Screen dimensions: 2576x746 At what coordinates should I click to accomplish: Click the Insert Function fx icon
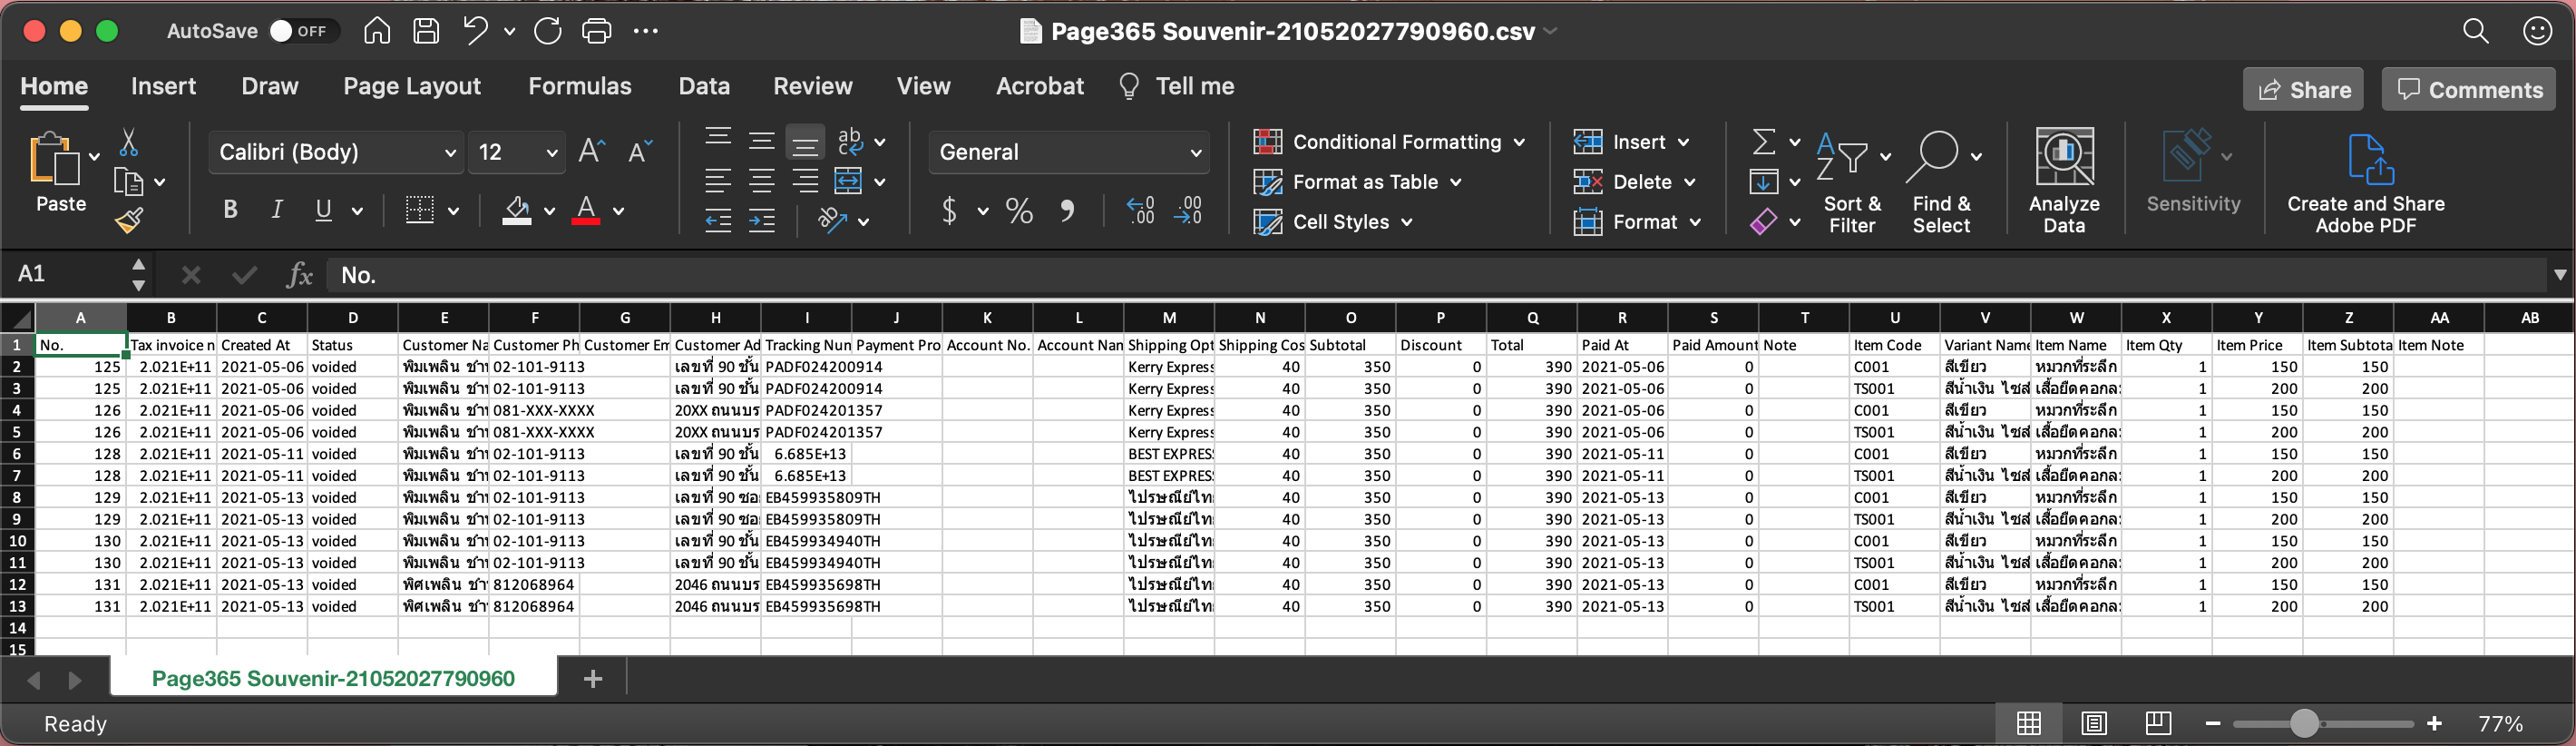(299, 275)
